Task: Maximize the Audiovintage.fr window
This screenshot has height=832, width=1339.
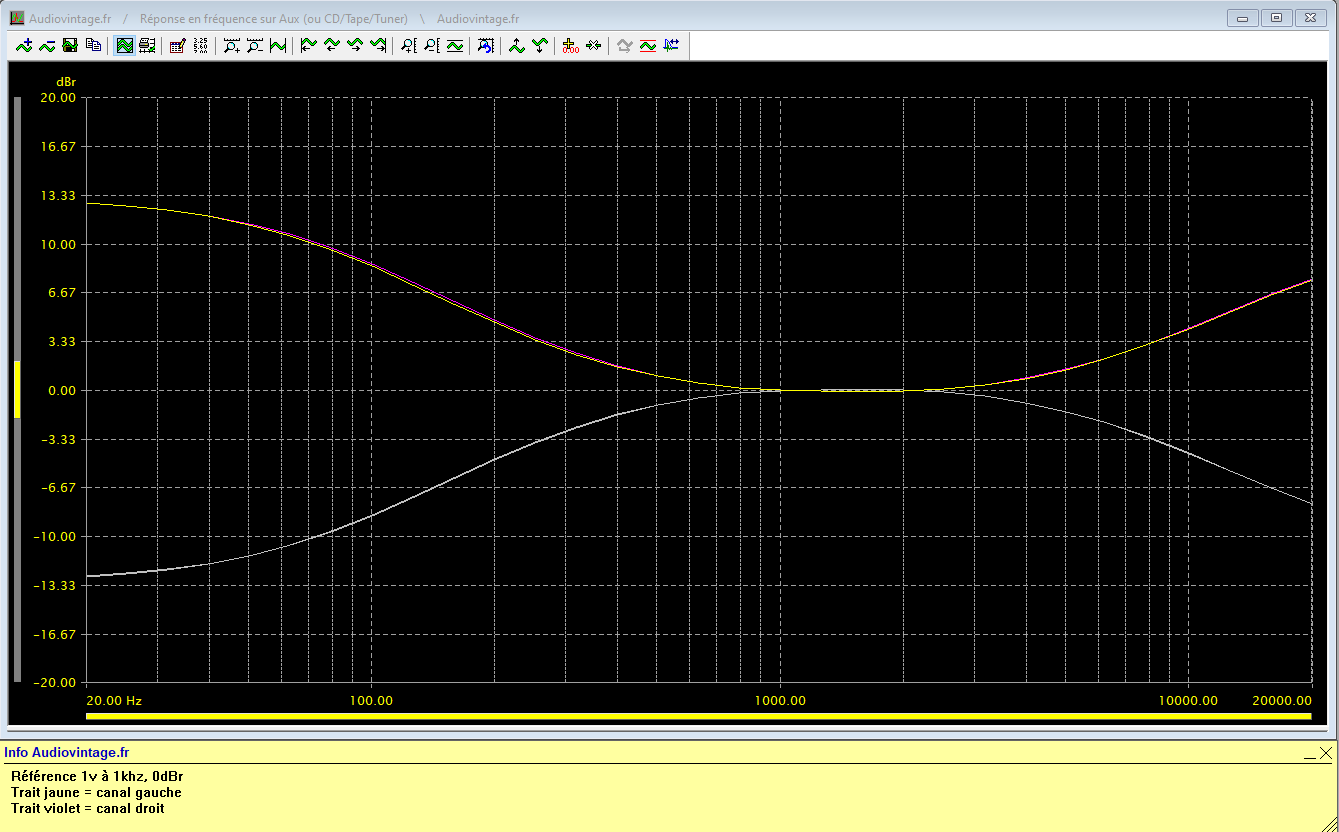Action: point(1276,18)
